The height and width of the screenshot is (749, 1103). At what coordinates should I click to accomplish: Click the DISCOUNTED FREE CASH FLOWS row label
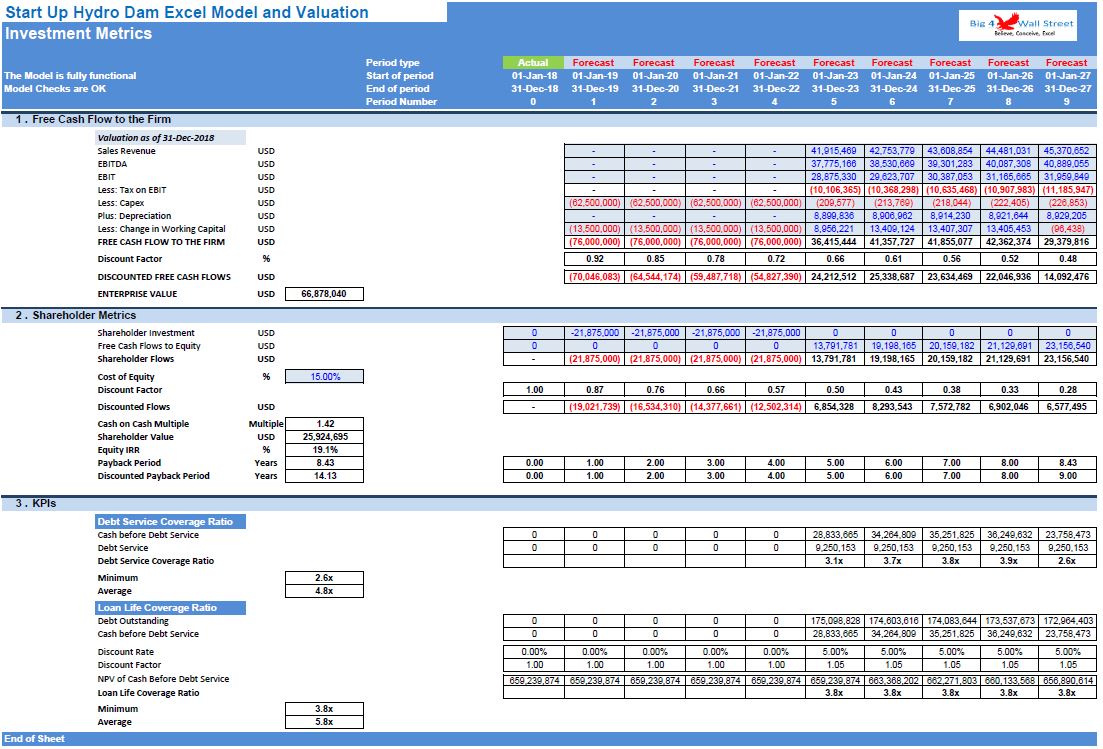[x=164, y=277]
